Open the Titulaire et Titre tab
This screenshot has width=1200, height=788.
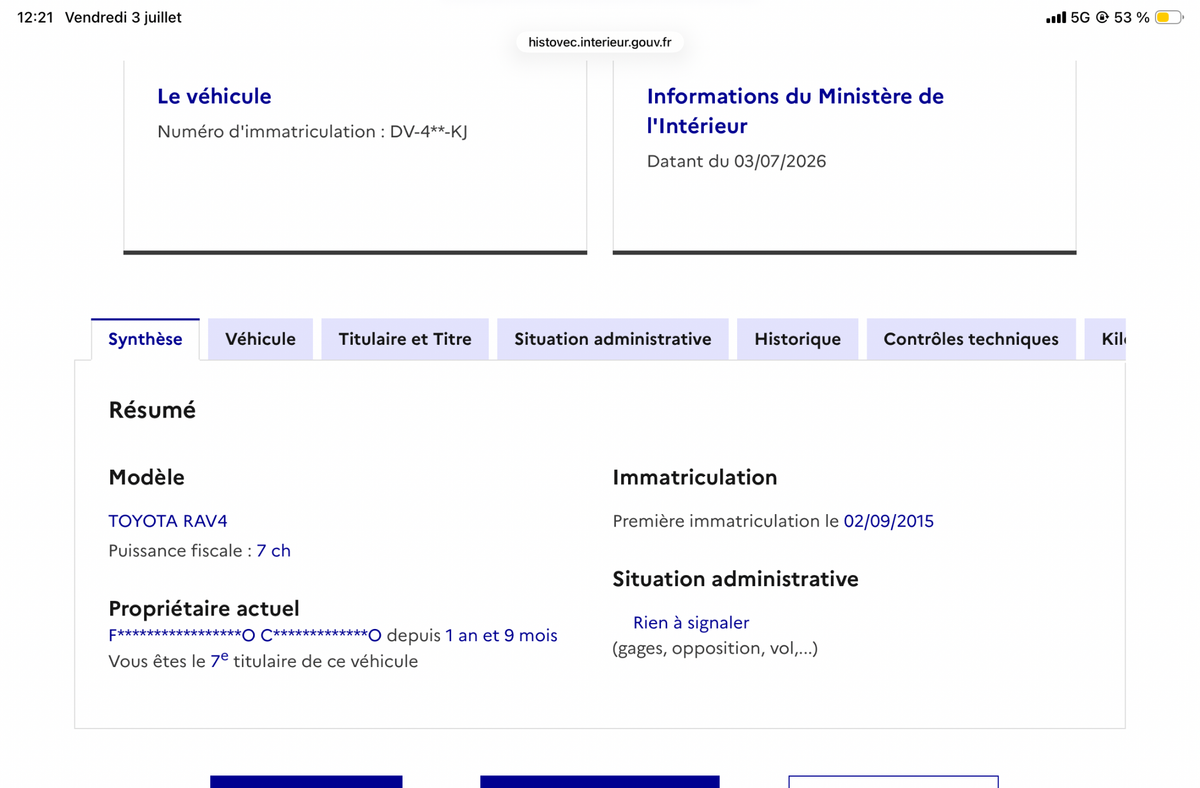(405, 339)
